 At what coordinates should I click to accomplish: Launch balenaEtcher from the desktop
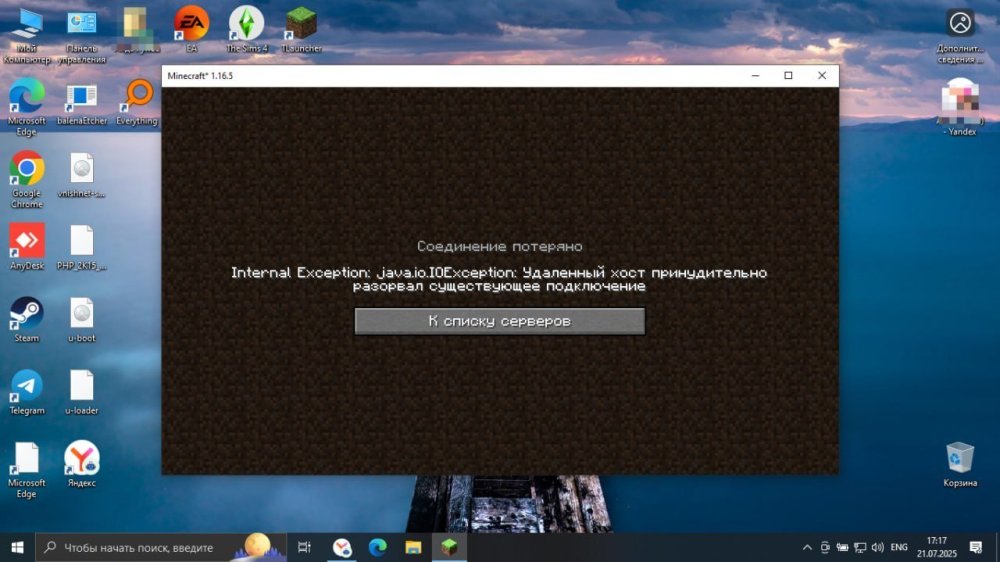pyautogui.click(x=82, y=102)
